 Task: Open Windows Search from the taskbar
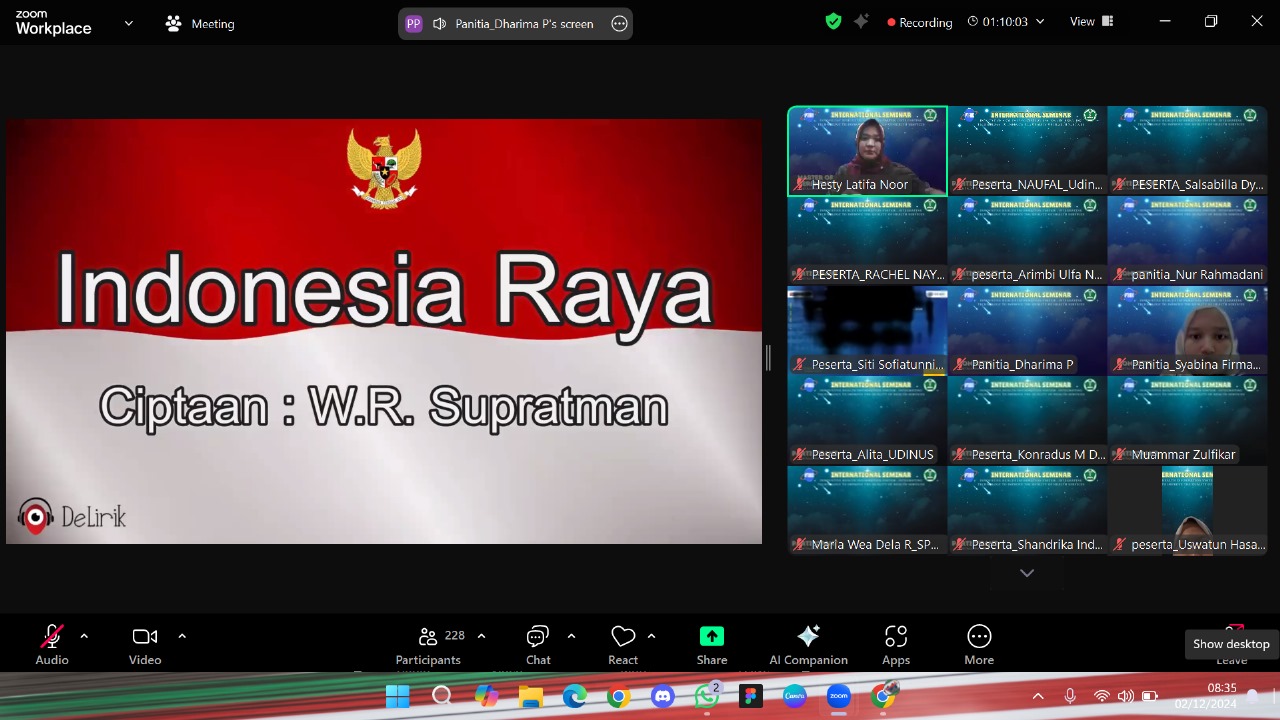point(442,696)
